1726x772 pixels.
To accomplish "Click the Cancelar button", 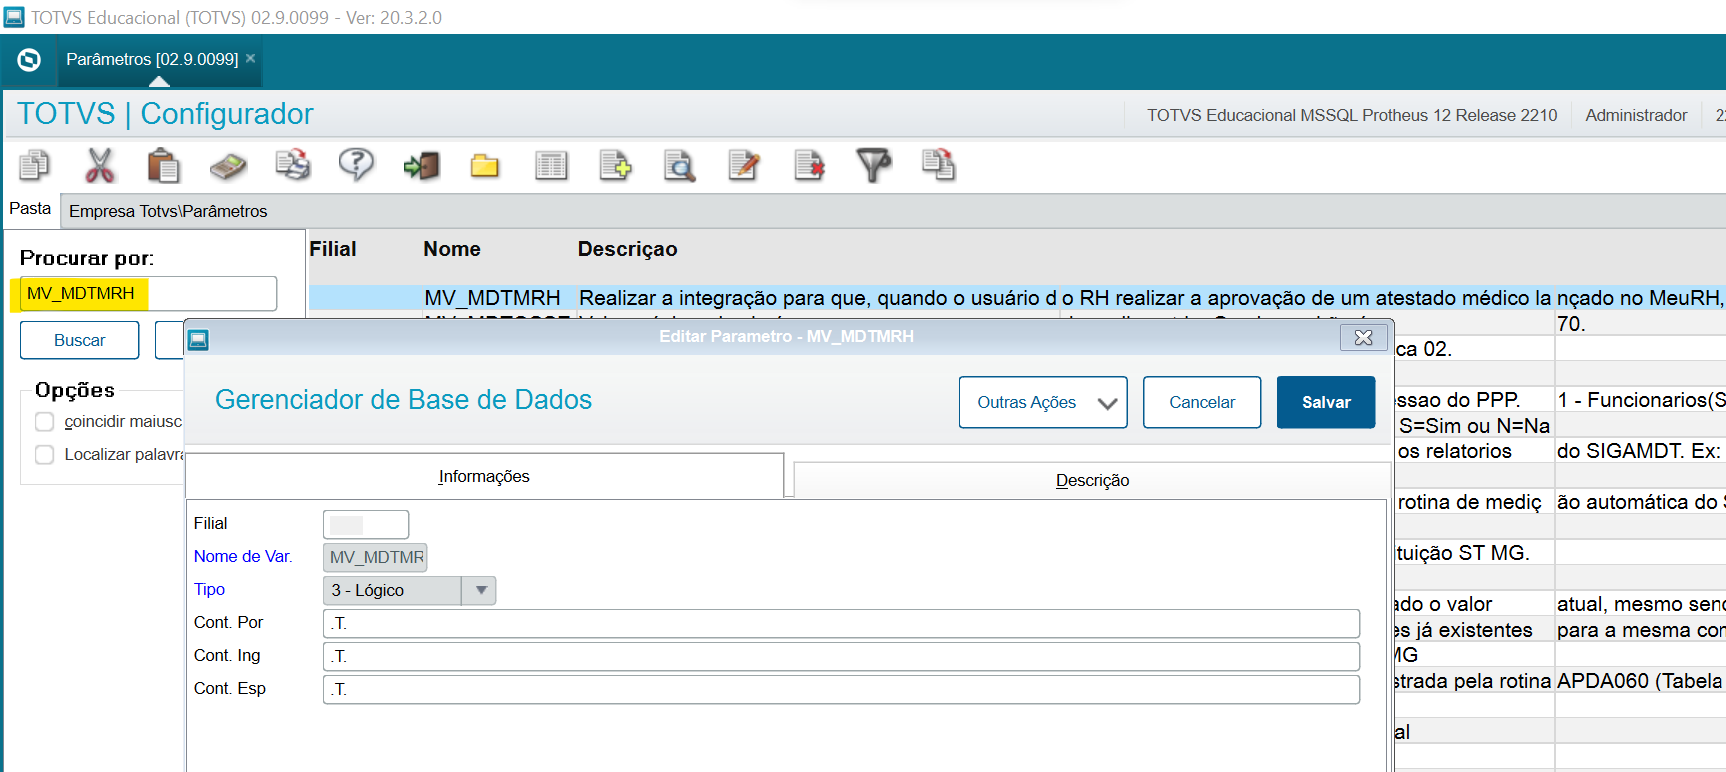I will coord(1202,402).
